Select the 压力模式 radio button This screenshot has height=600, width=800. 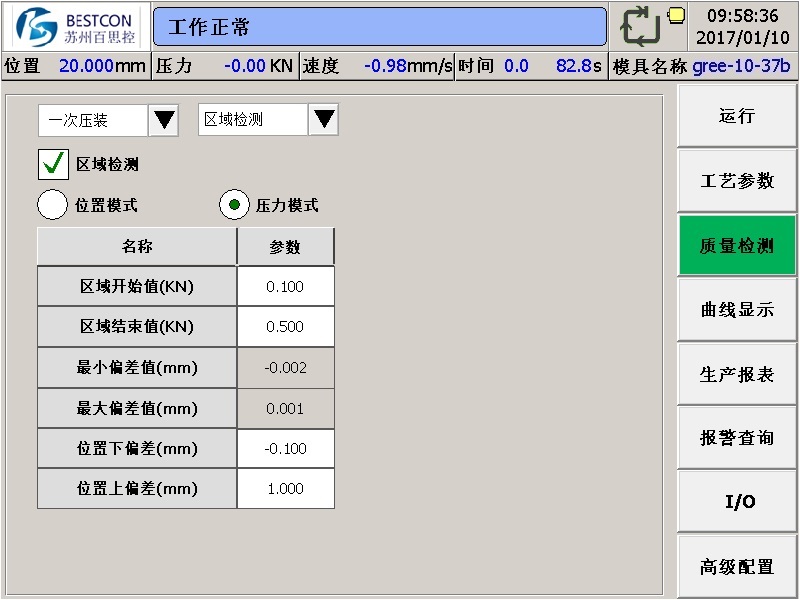click(234, 205)
